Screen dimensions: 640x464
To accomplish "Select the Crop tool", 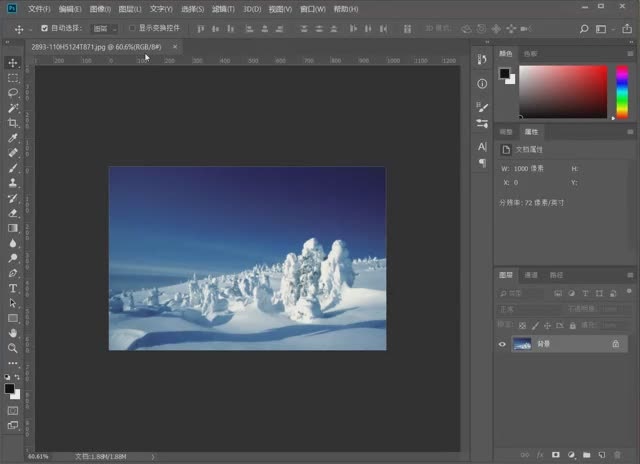I will click(x=13, y=123).
